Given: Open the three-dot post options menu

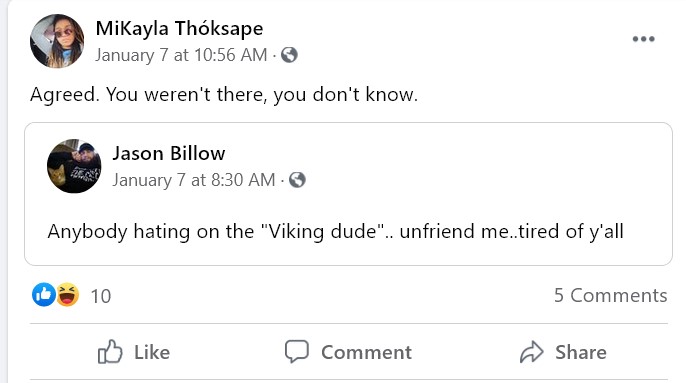Looking at the screenshot, I should click(x=643, y=39).
